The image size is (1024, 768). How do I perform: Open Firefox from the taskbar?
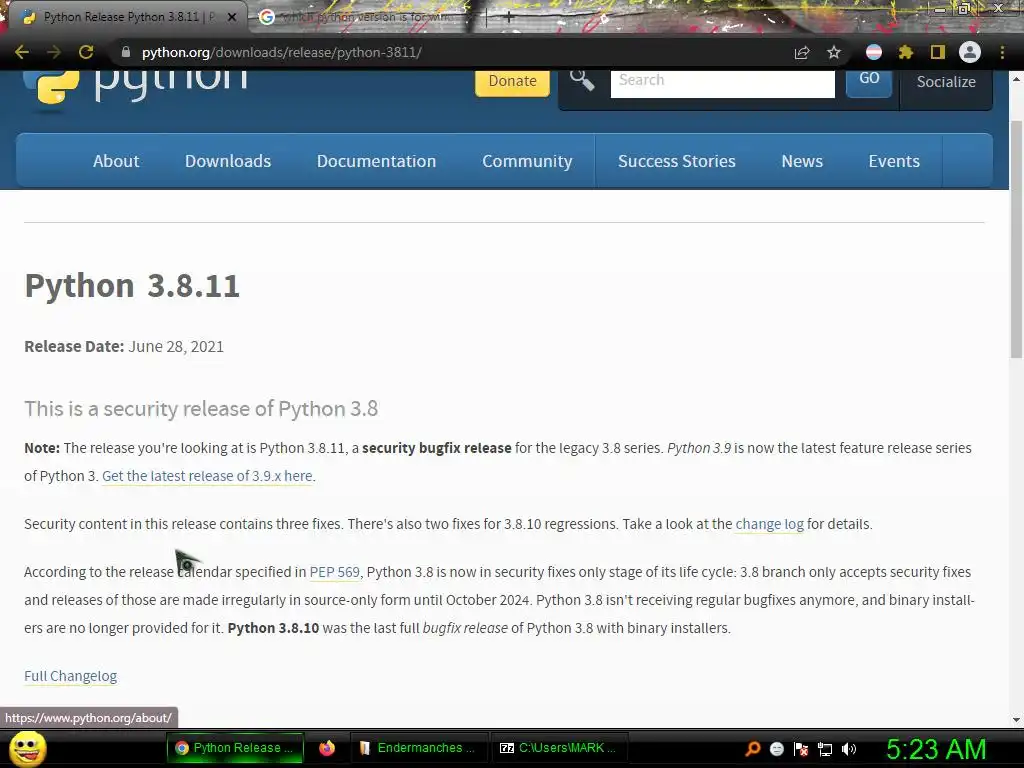(327, 748)
